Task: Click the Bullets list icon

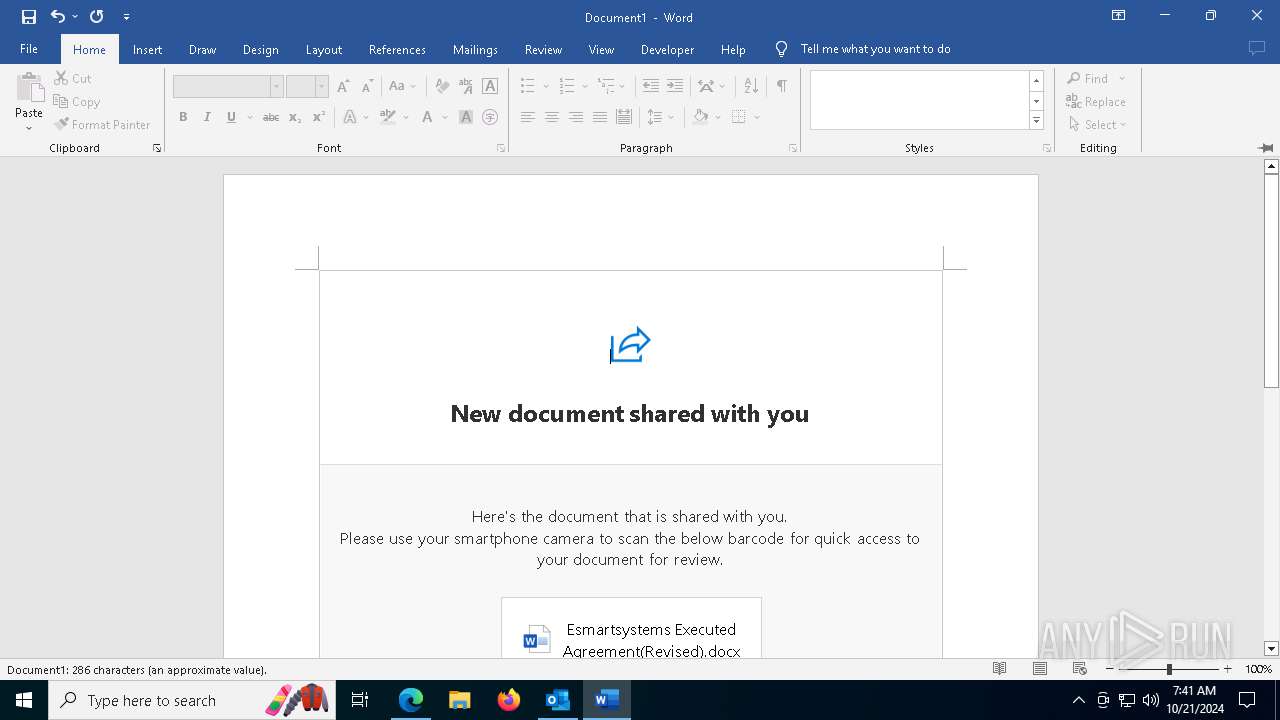Action: tap(528, 86)
